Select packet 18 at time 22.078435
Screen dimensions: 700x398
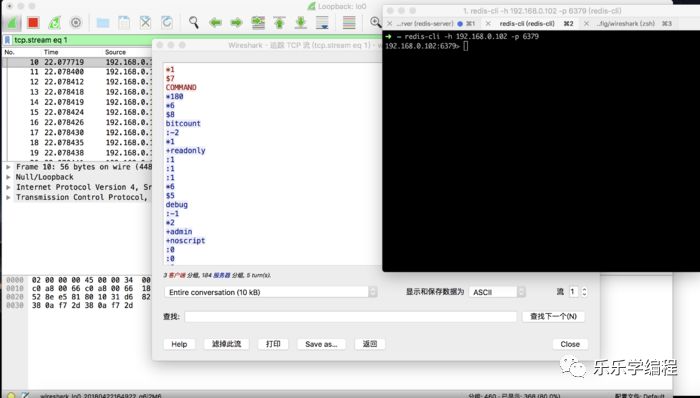(x=77, y=143)
